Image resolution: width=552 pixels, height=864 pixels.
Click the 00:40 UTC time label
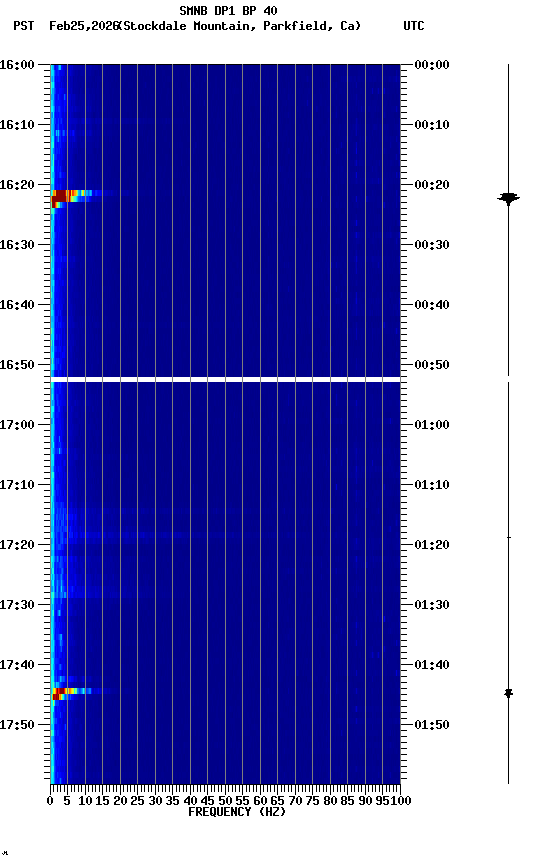click(x=432, y=305)
